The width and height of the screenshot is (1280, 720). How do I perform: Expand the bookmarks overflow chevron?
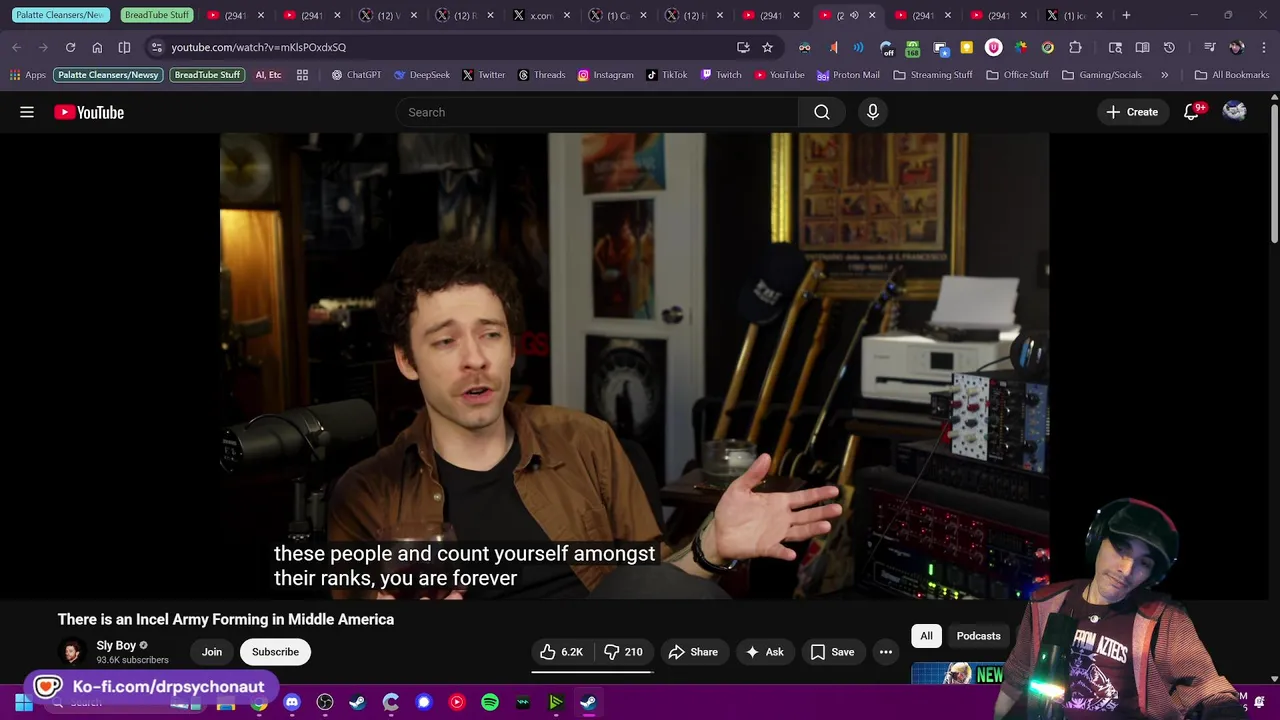pyautogui.click(x=1164, y=75)
